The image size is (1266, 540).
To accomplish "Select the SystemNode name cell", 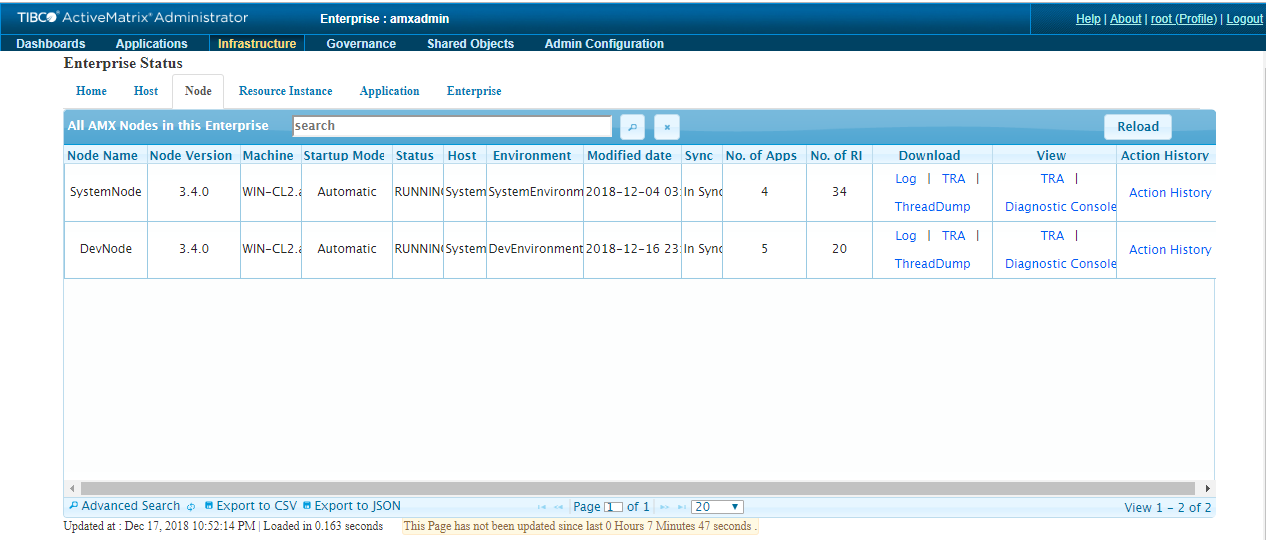I will point(105,192).
